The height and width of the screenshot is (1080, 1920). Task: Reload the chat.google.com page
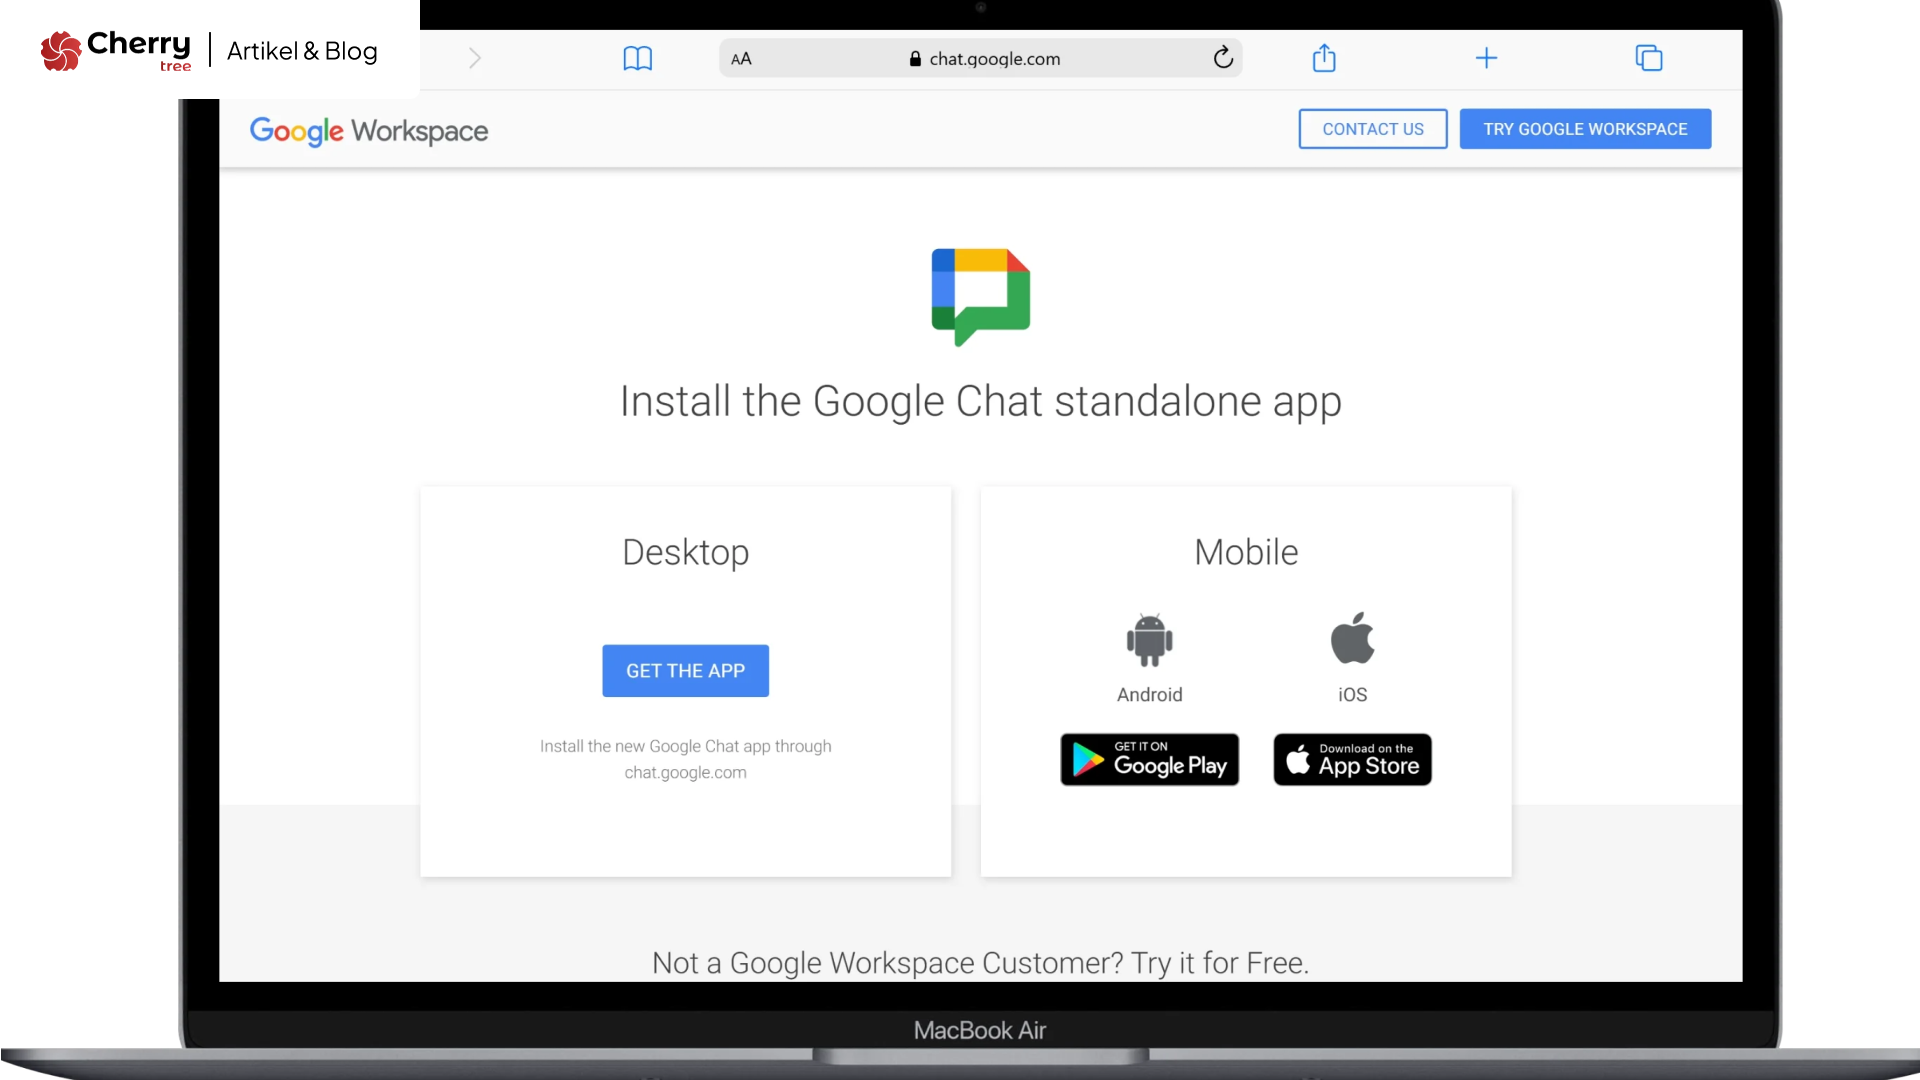[x=1223, y=58]
